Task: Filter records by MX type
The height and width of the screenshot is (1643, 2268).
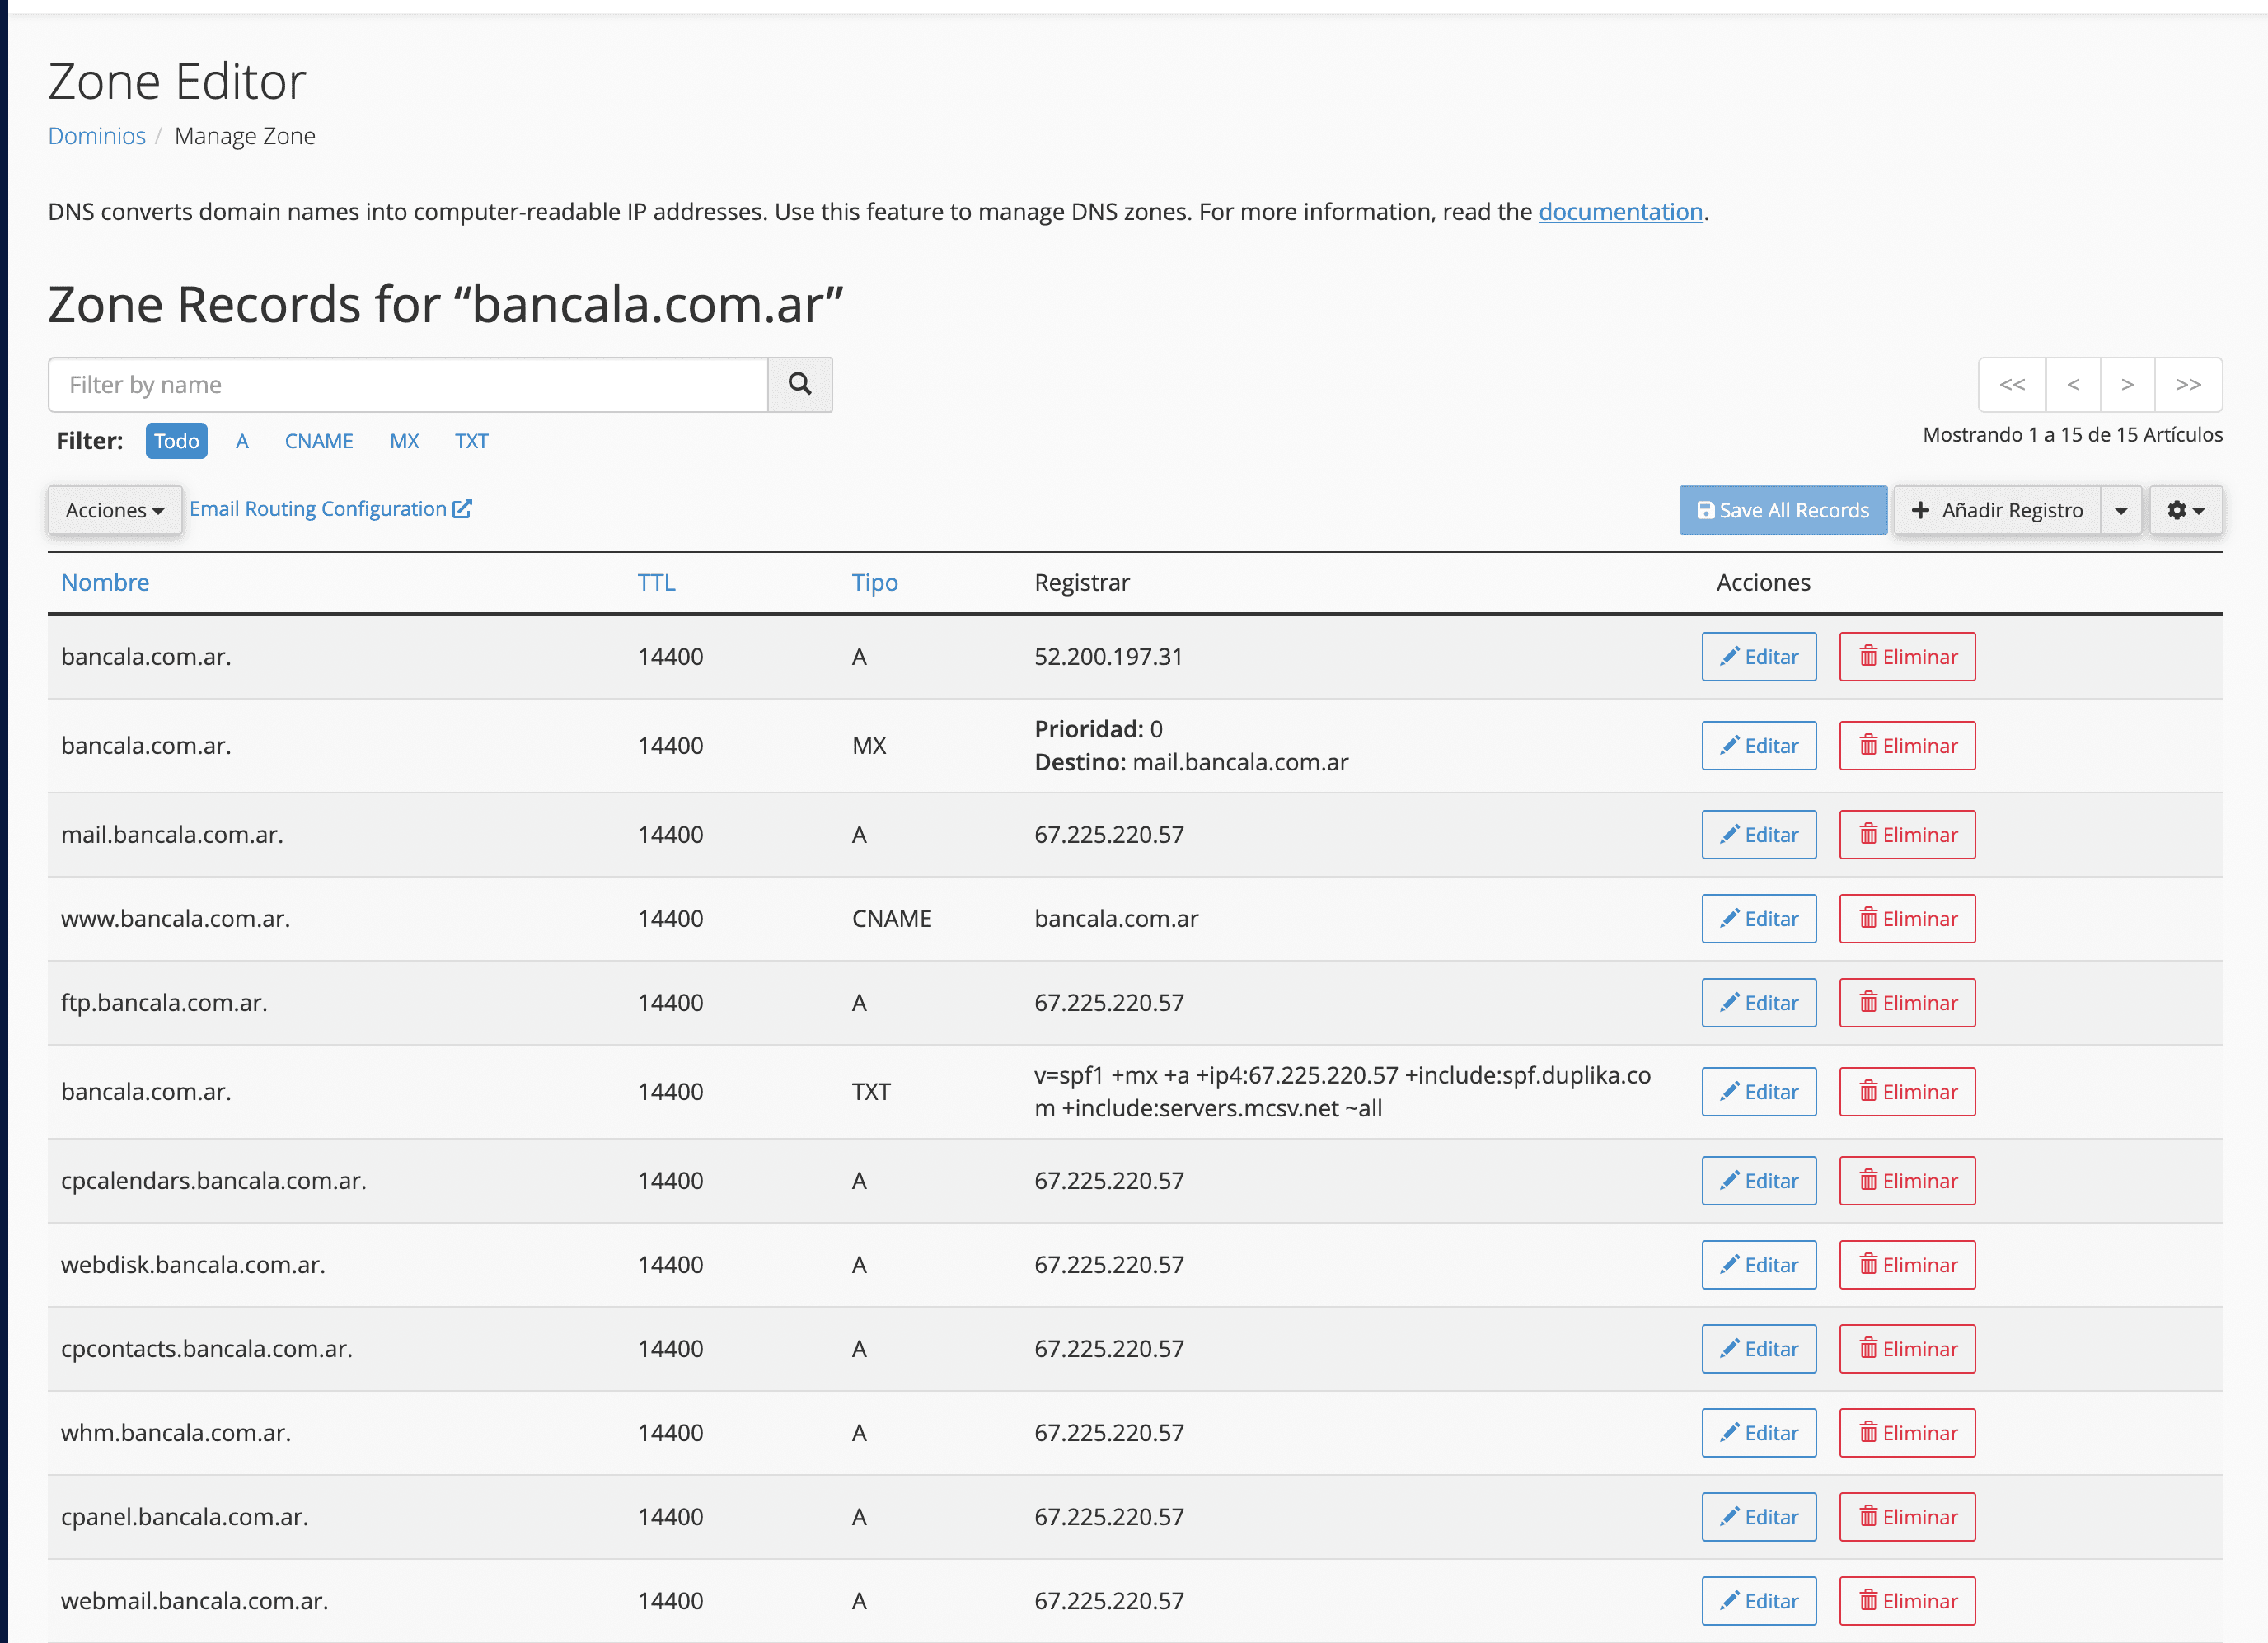Action: point(404,441)
